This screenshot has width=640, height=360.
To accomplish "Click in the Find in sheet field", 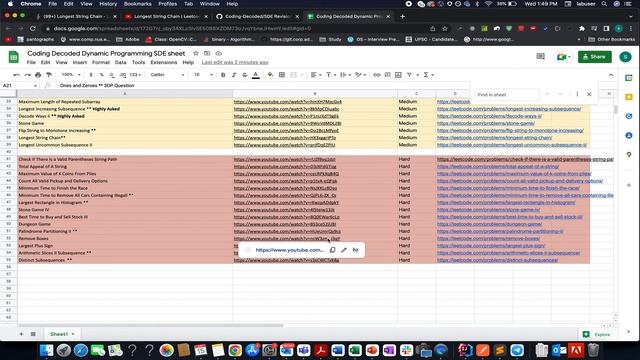I will point(506,95).
